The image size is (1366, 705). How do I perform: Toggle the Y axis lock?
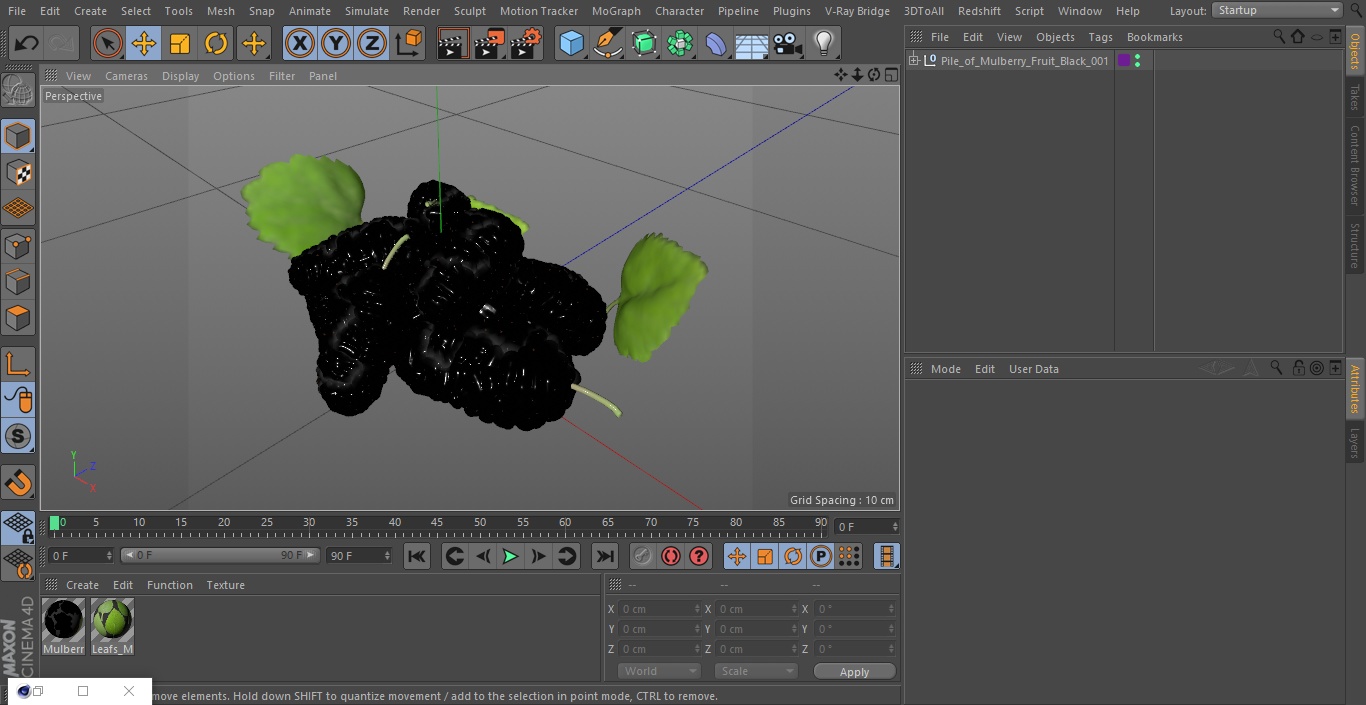coord(336,43)
